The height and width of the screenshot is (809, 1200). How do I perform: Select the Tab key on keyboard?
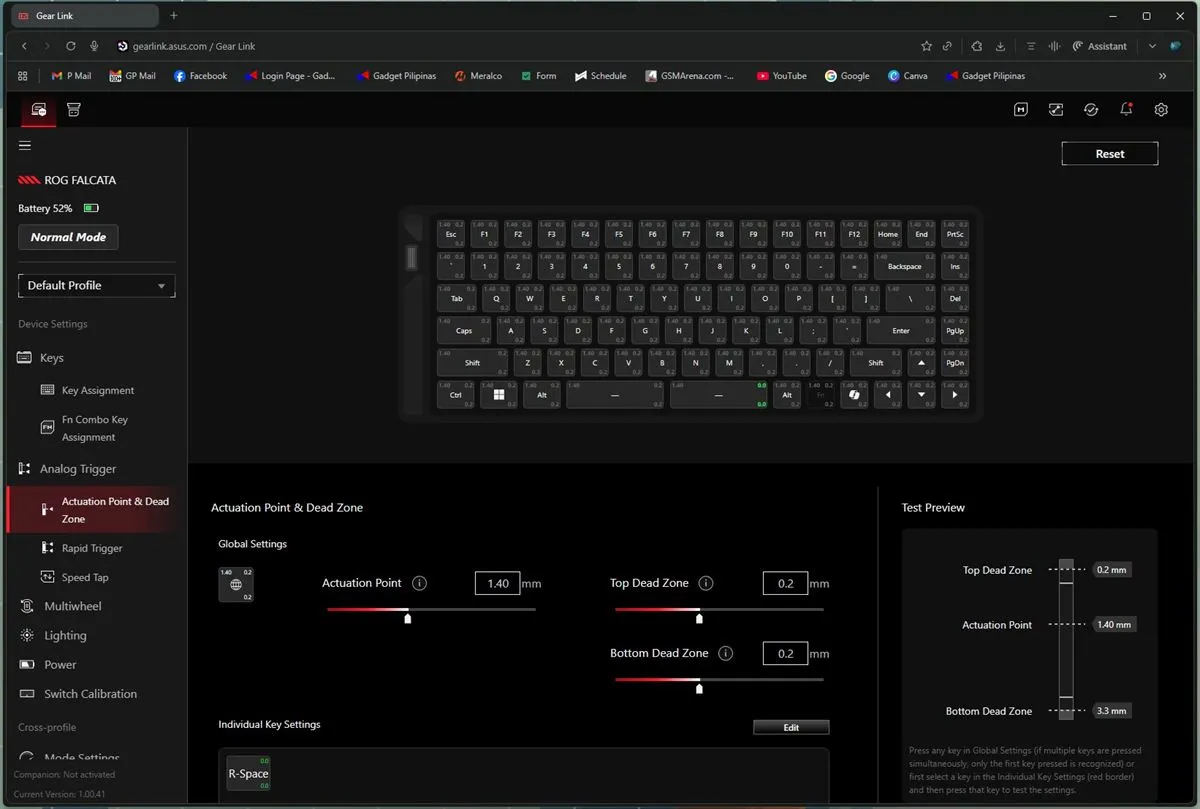tap(457, 298)
